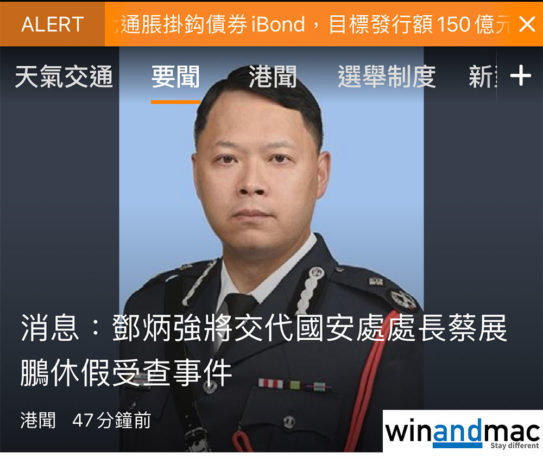This screenshot has width=543, height=458.
Task: Select the partially visible 新 tab
Action: tap(483, 77)
